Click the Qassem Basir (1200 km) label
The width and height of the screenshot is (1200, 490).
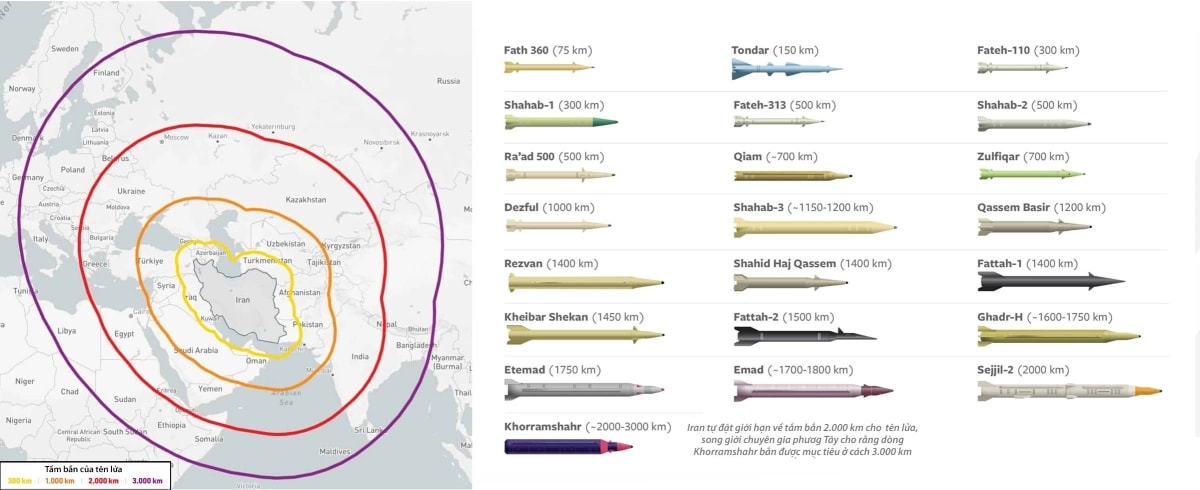[1041, 207]
